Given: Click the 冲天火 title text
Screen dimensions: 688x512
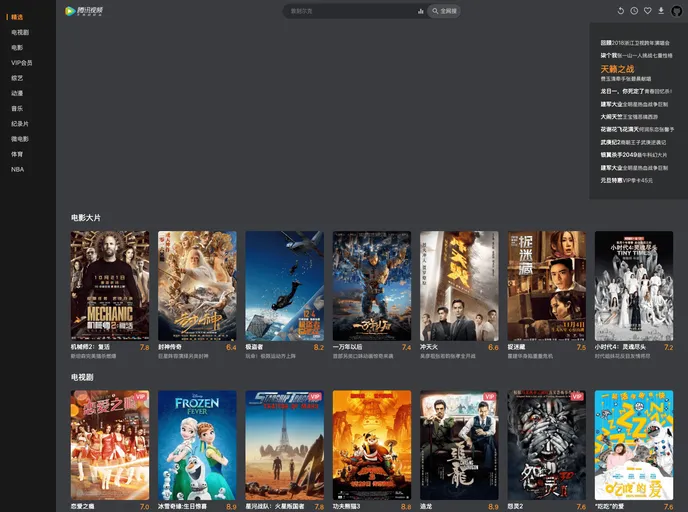Looking at the screenshot, I should click(x=429, y=347).
